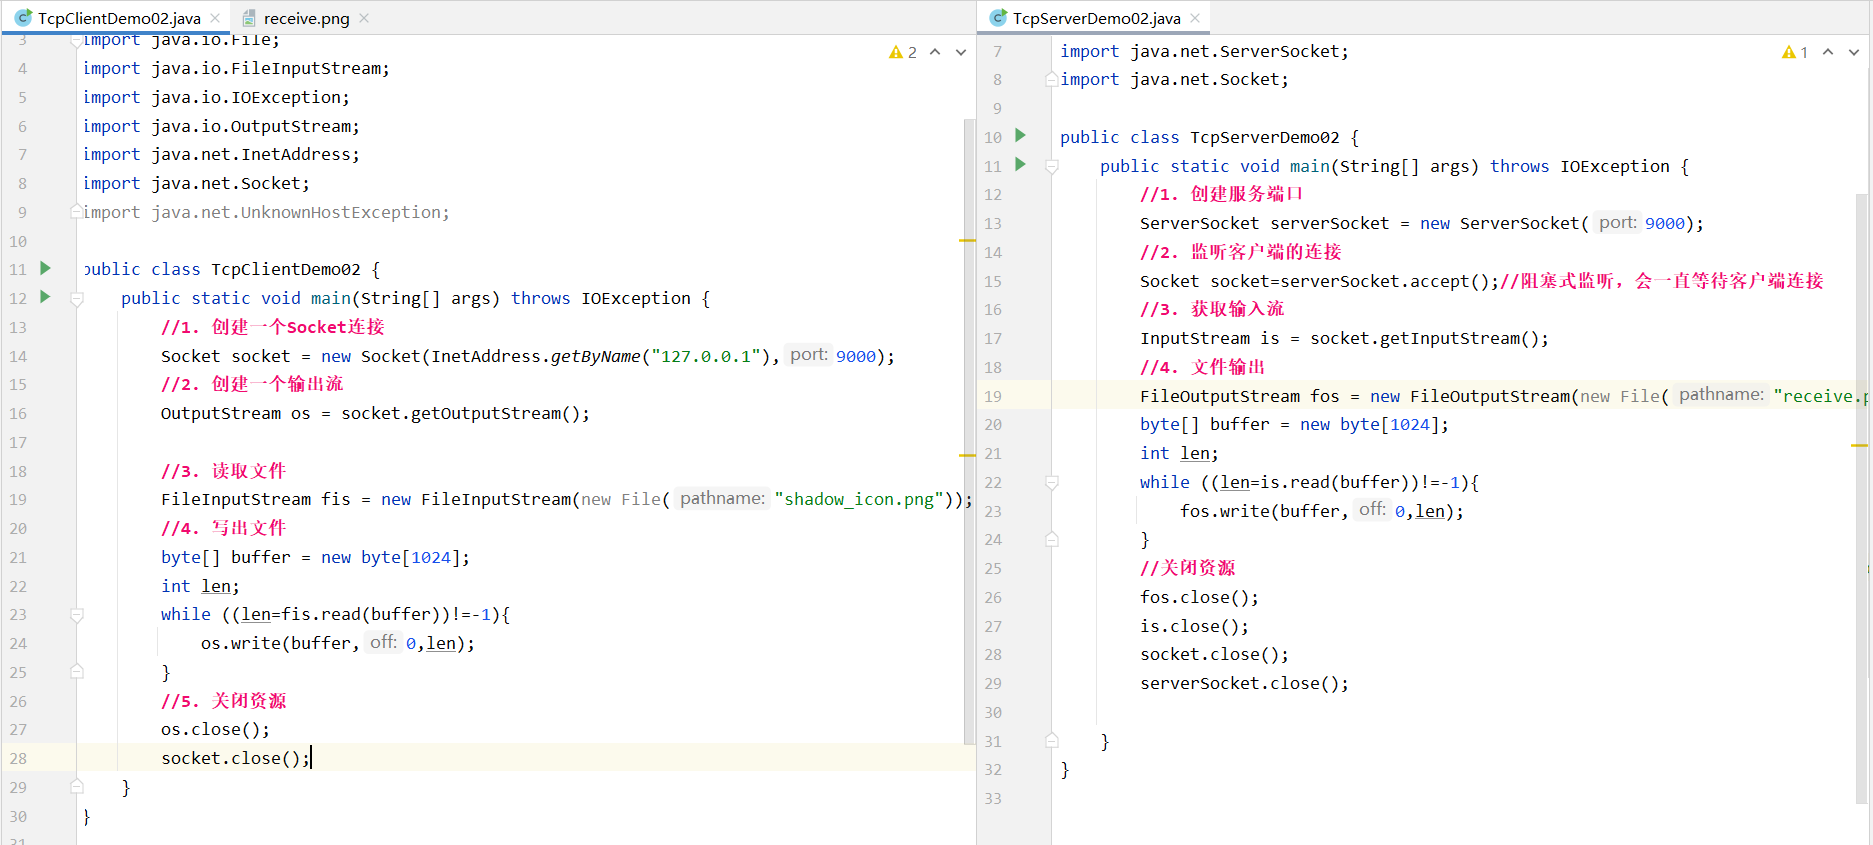
Task: Click import java.net.ServerSocket line
Action: tap(1204, 51)
